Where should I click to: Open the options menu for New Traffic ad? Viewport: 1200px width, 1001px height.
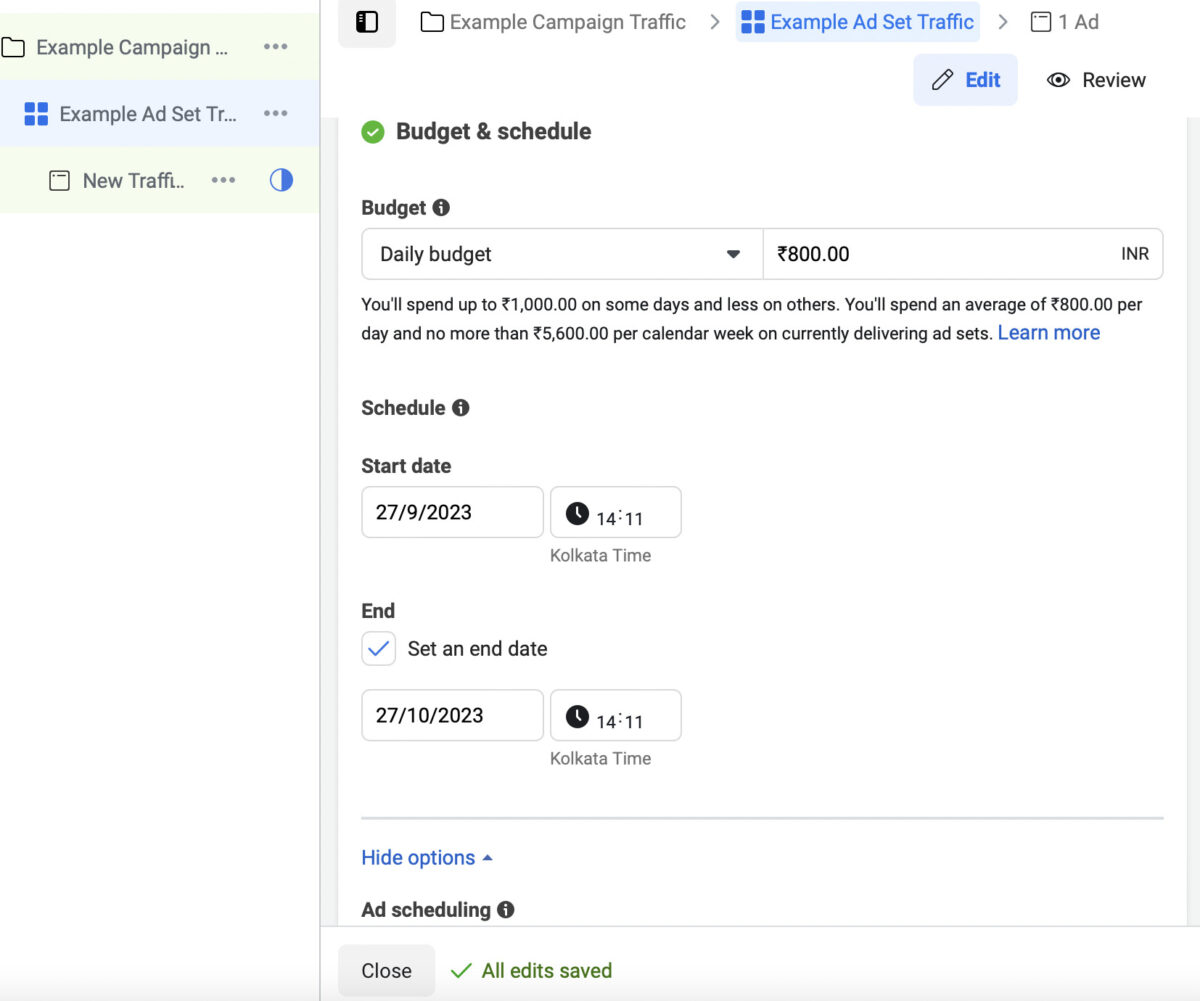pos(222,180)
